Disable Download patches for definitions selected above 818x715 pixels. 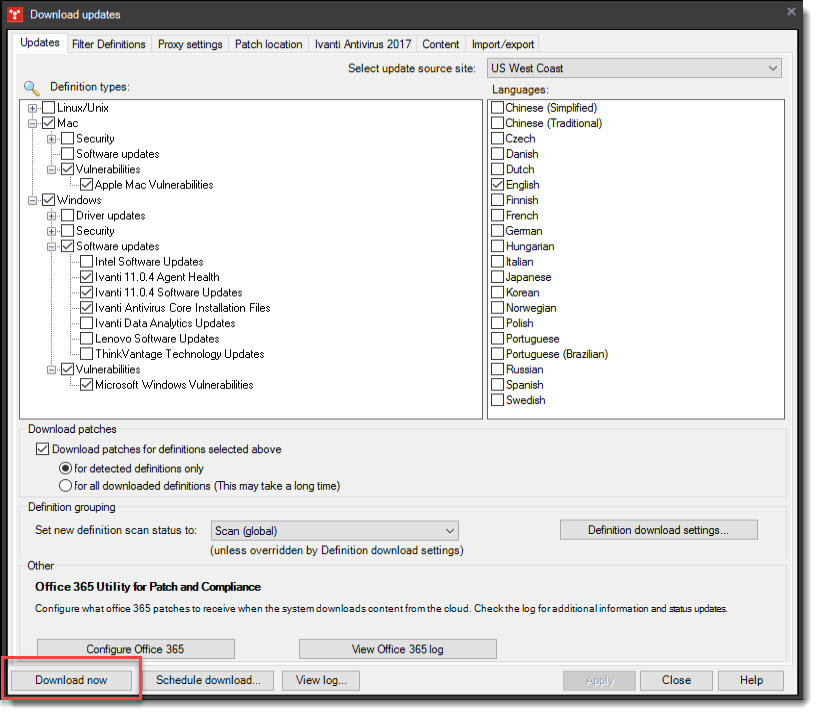(42, 448)
